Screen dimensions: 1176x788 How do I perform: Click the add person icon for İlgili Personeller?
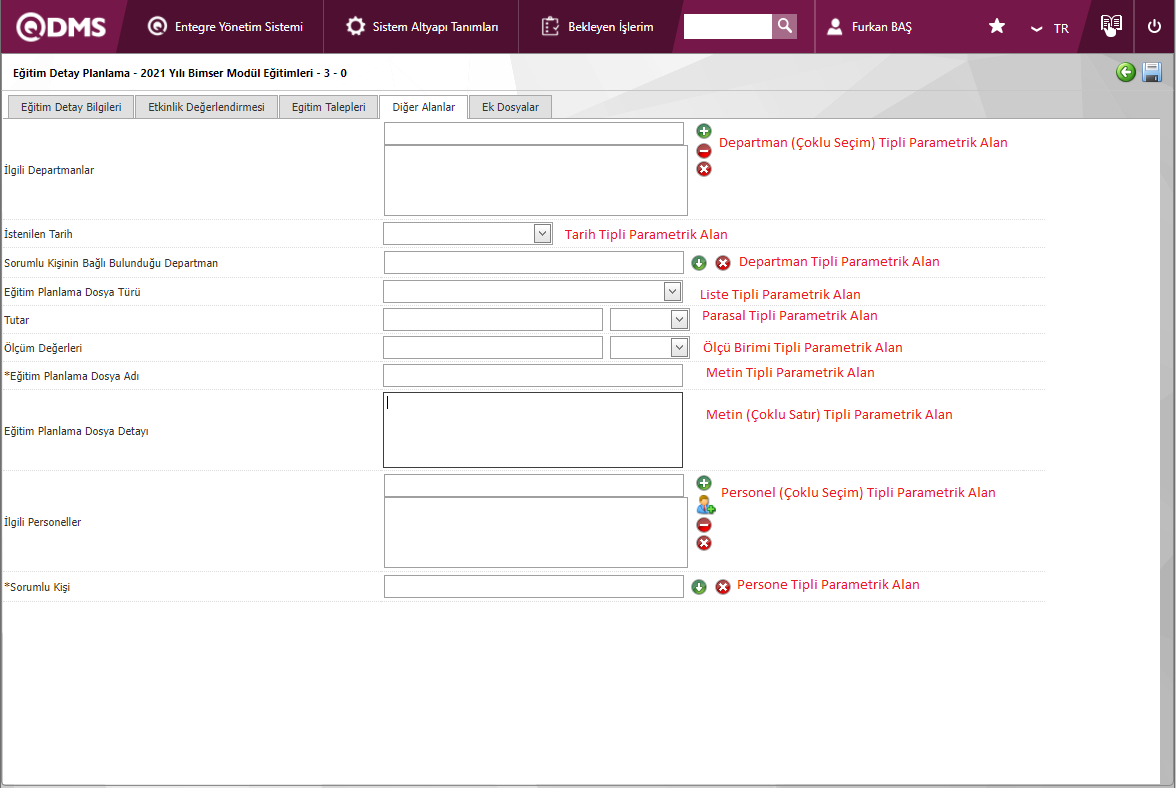[705, 505]
